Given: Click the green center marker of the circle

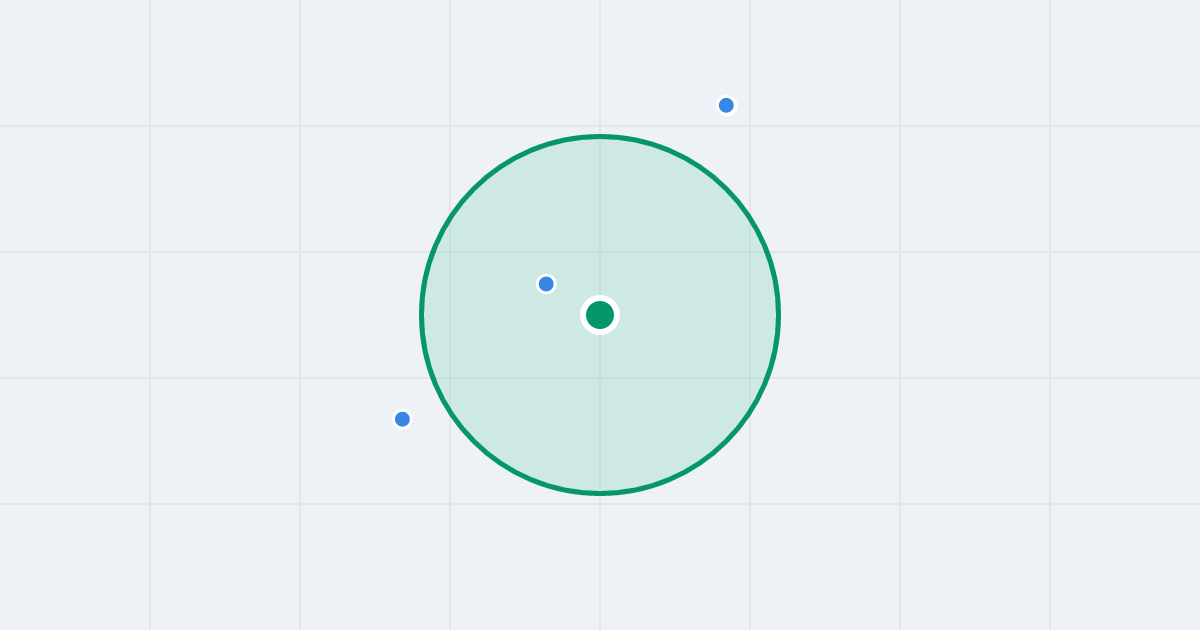Looking at the screenshot, I should point(600,315).
